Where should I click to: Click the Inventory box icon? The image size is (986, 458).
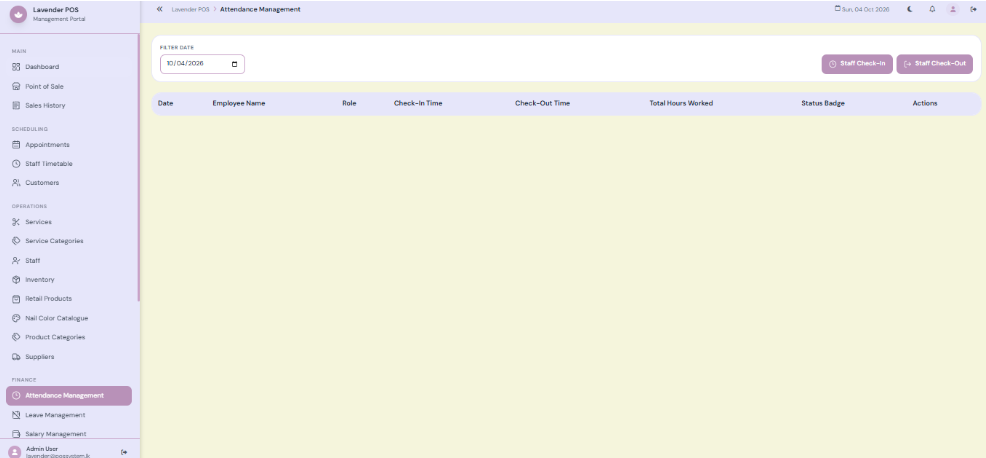tap(16, 279)
